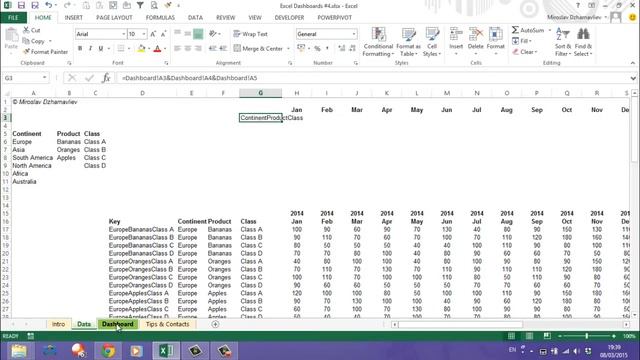640x360 pixels.
Task: Add a new sheet with plus icon
Action: 215,324
